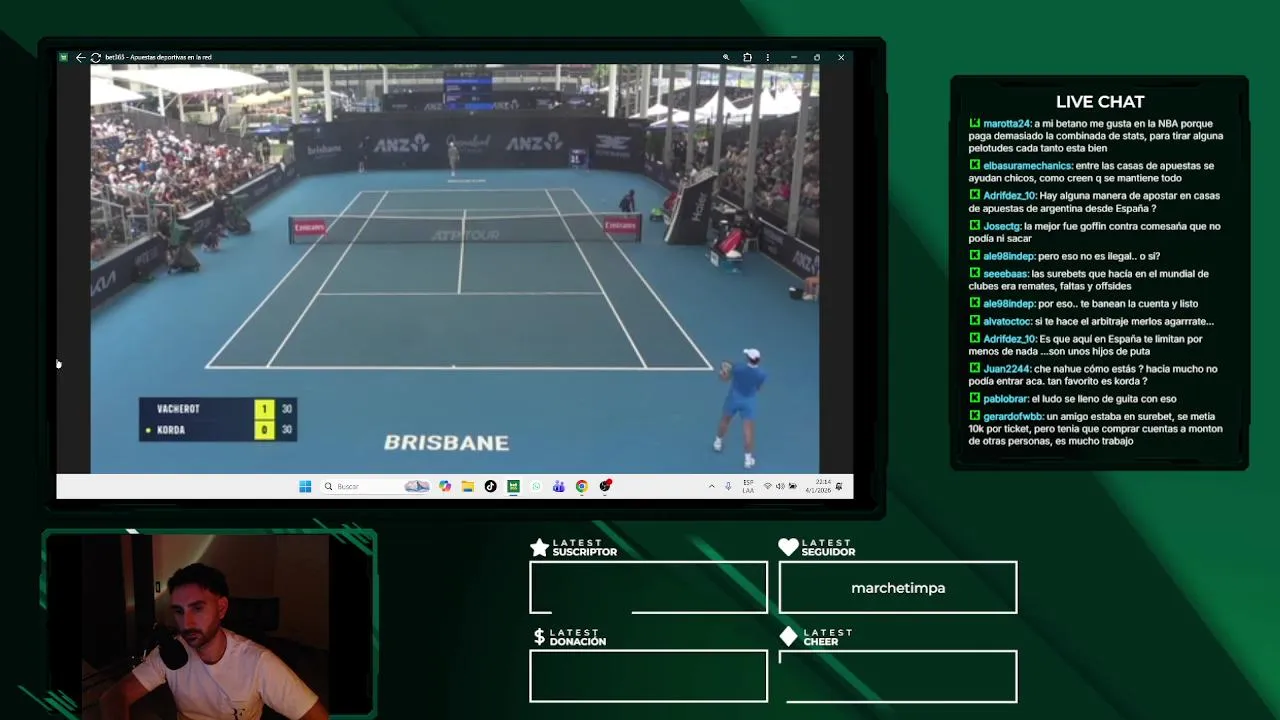This screenshot has width=1280, height=720.
Task: Click the Latest Suscriptor star icon
Action: point(539,547)
